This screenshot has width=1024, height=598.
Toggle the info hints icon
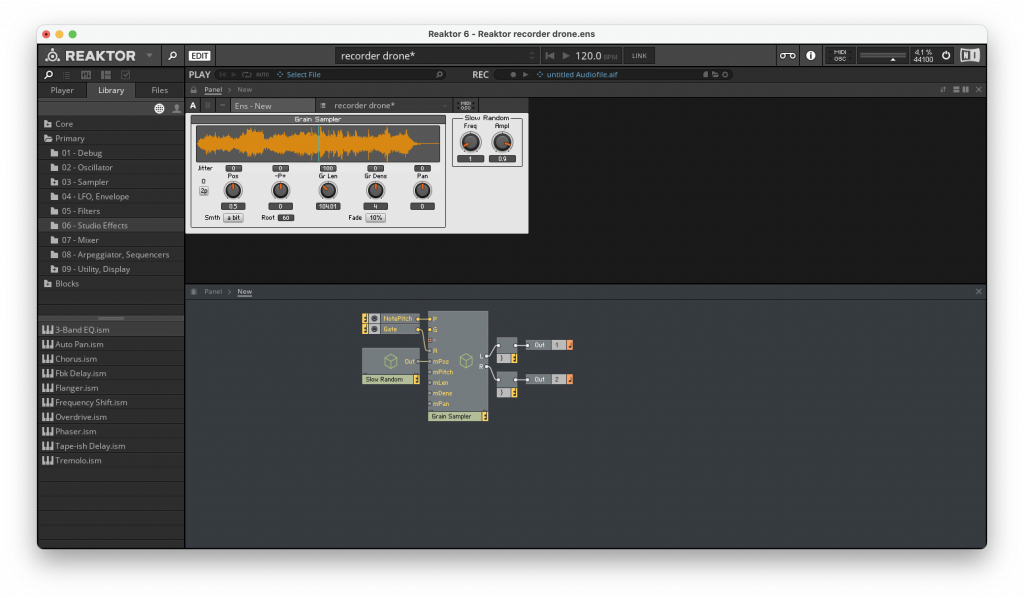[810, 55]
